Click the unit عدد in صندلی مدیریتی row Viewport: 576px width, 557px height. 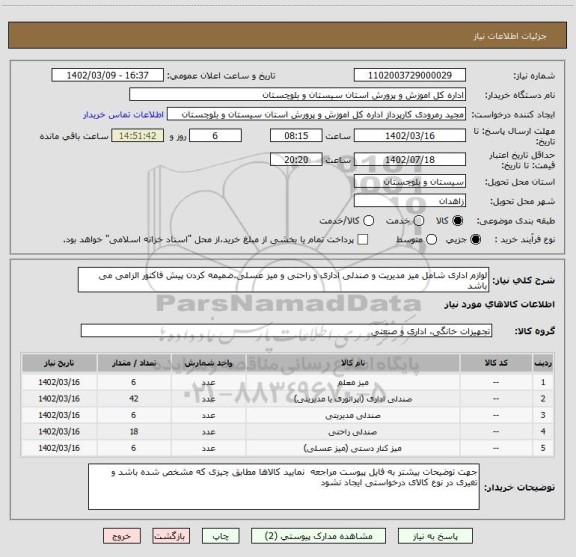pyautogui.click(x=208, y=415)
